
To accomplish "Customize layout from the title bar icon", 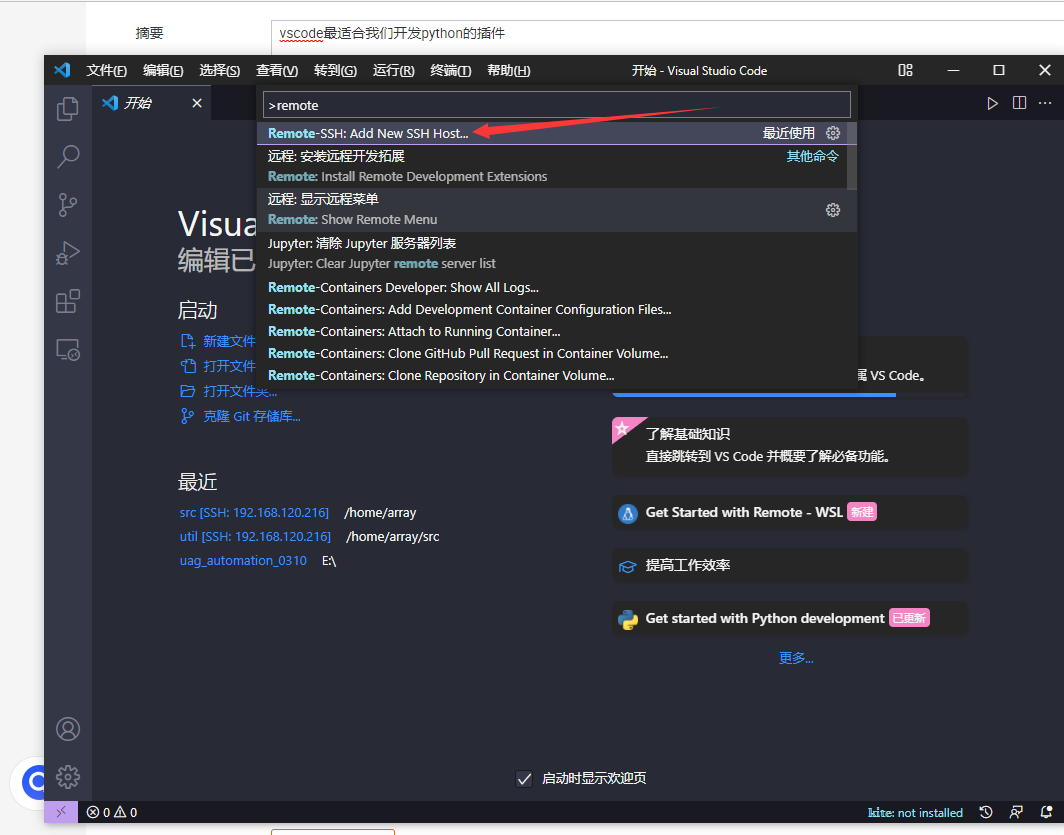I will 905,70.
